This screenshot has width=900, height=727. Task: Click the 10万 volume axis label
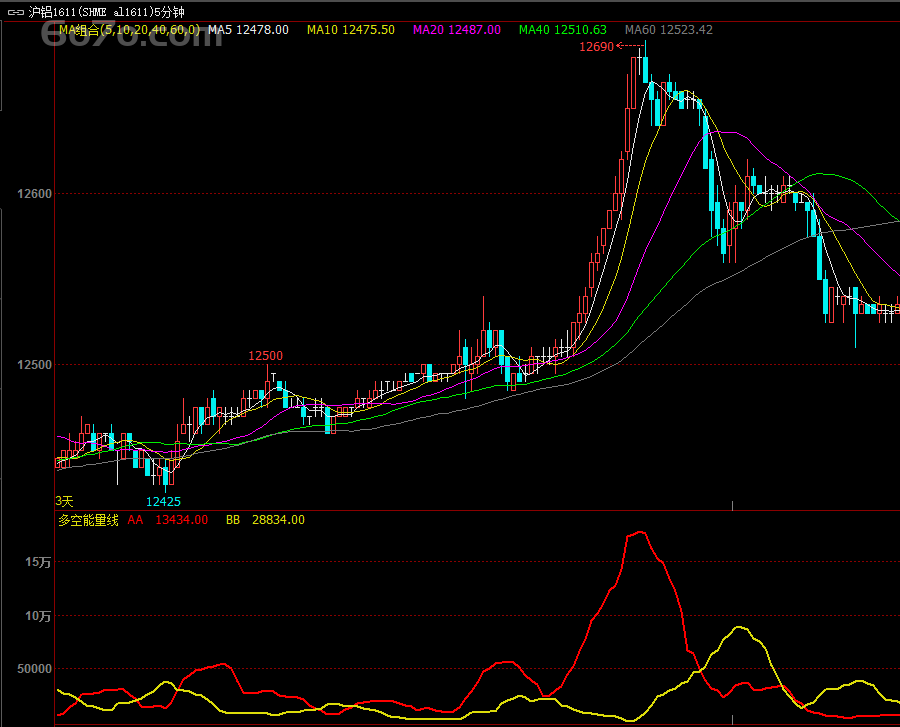coord(38,616)
